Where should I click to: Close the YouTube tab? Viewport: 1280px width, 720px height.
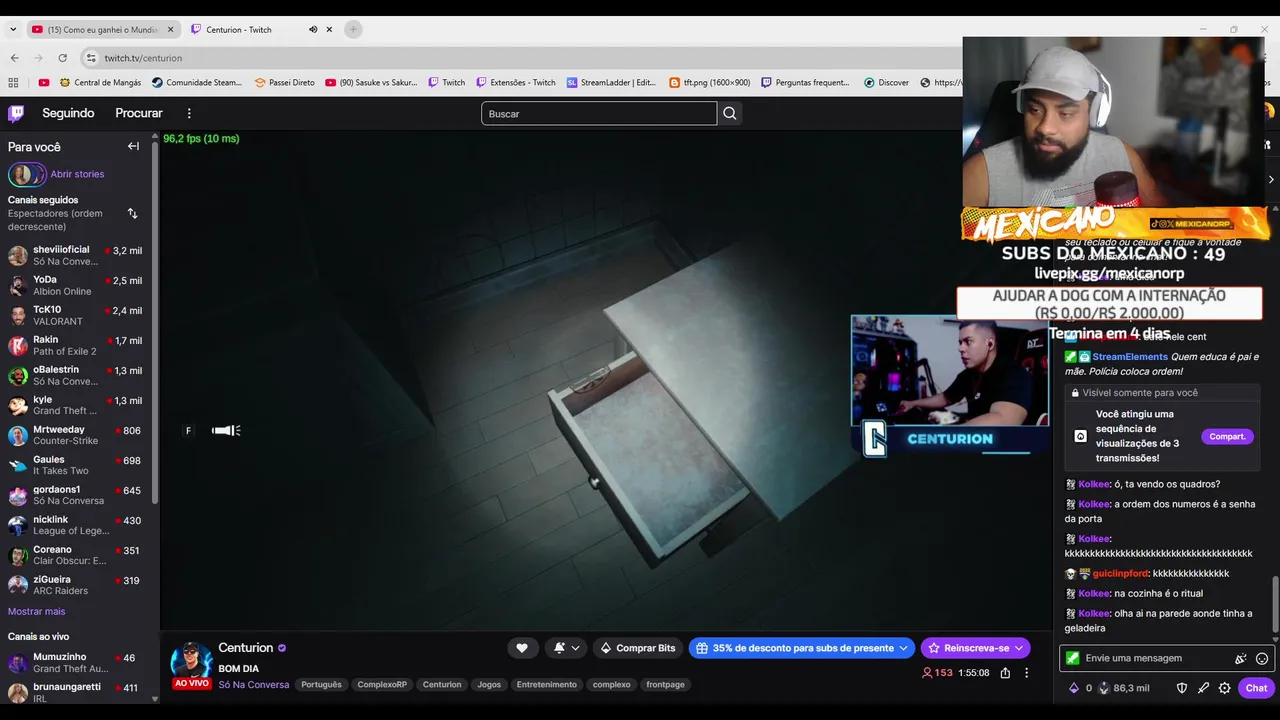(170, 29)
